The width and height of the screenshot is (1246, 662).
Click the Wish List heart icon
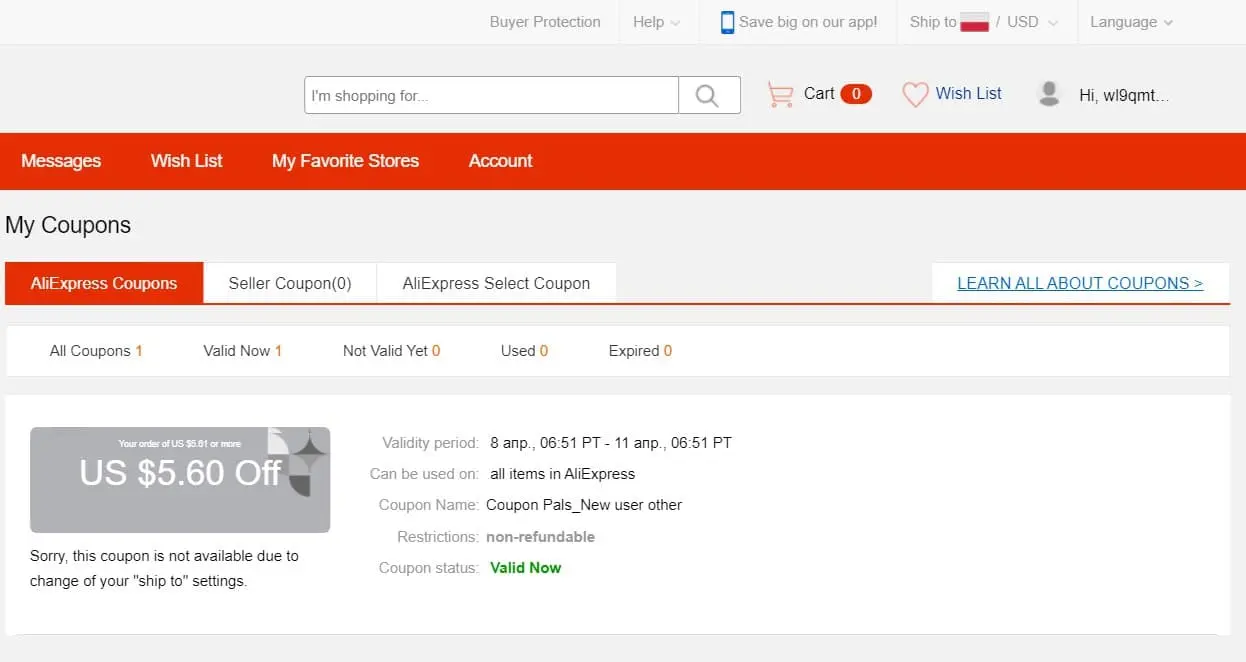click(x=915, y=94)
